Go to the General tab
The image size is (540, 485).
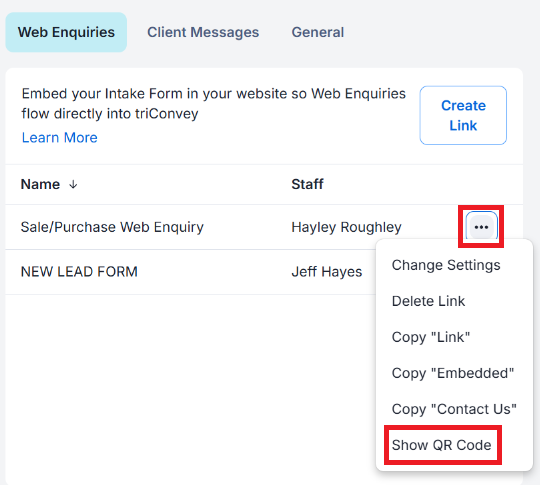(318, 32)
